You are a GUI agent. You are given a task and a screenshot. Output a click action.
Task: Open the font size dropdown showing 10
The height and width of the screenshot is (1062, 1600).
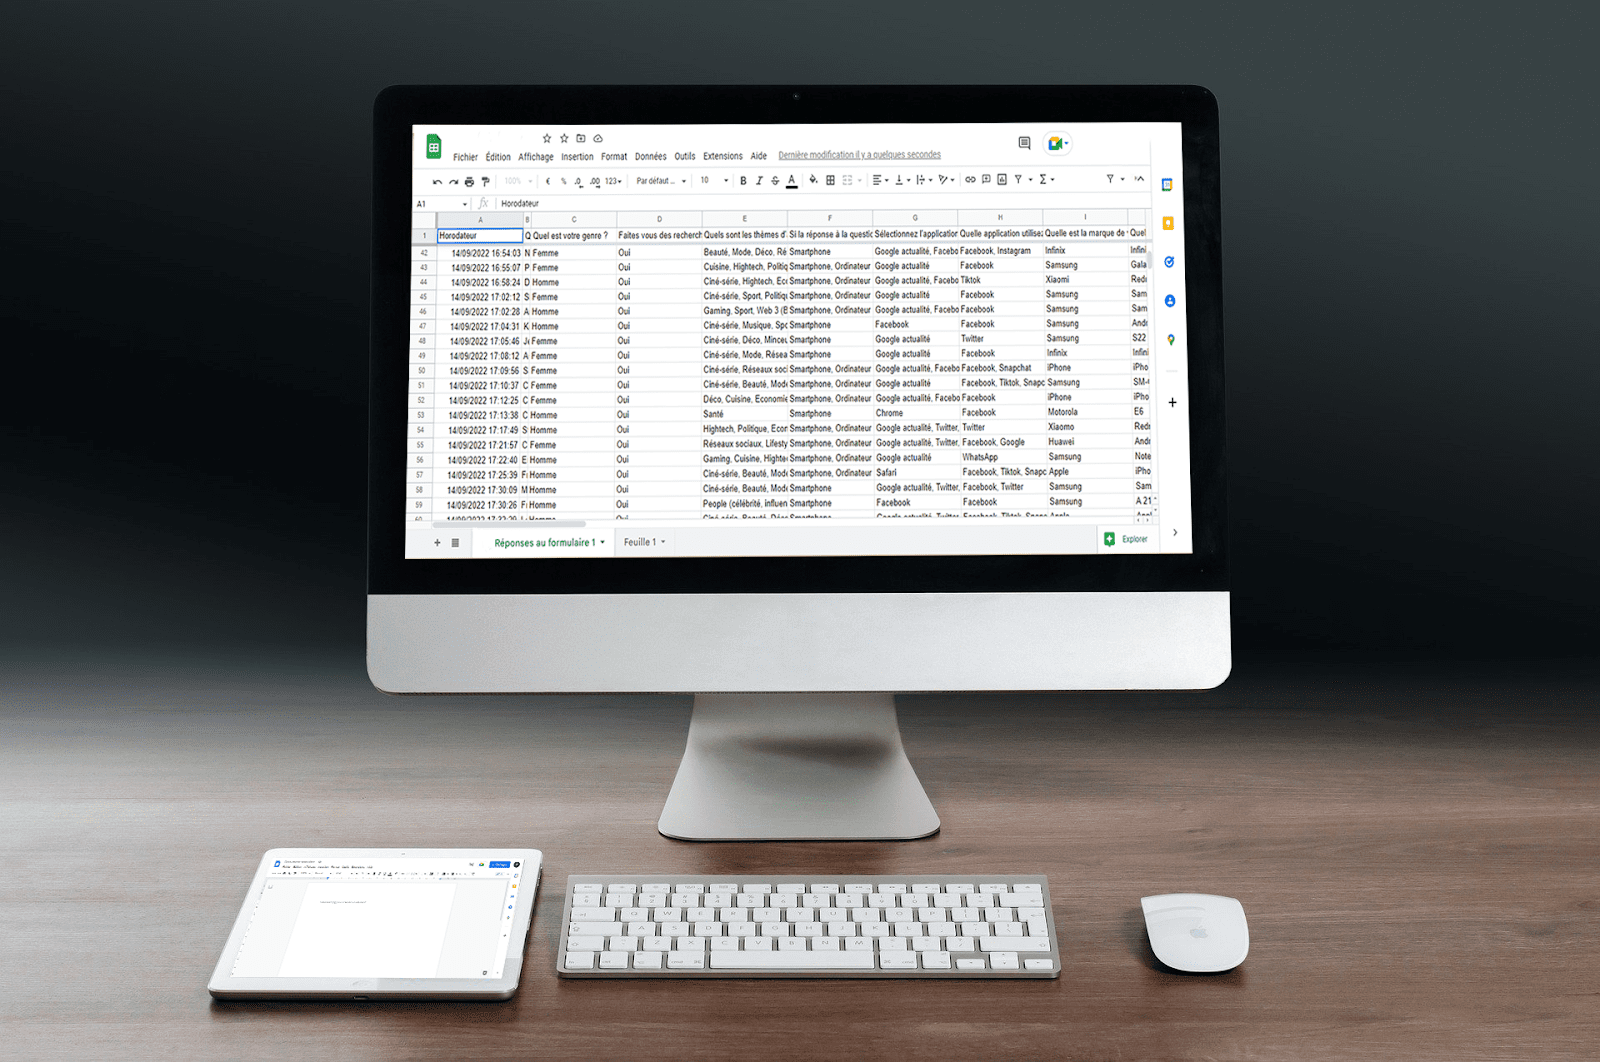(714, 180)
